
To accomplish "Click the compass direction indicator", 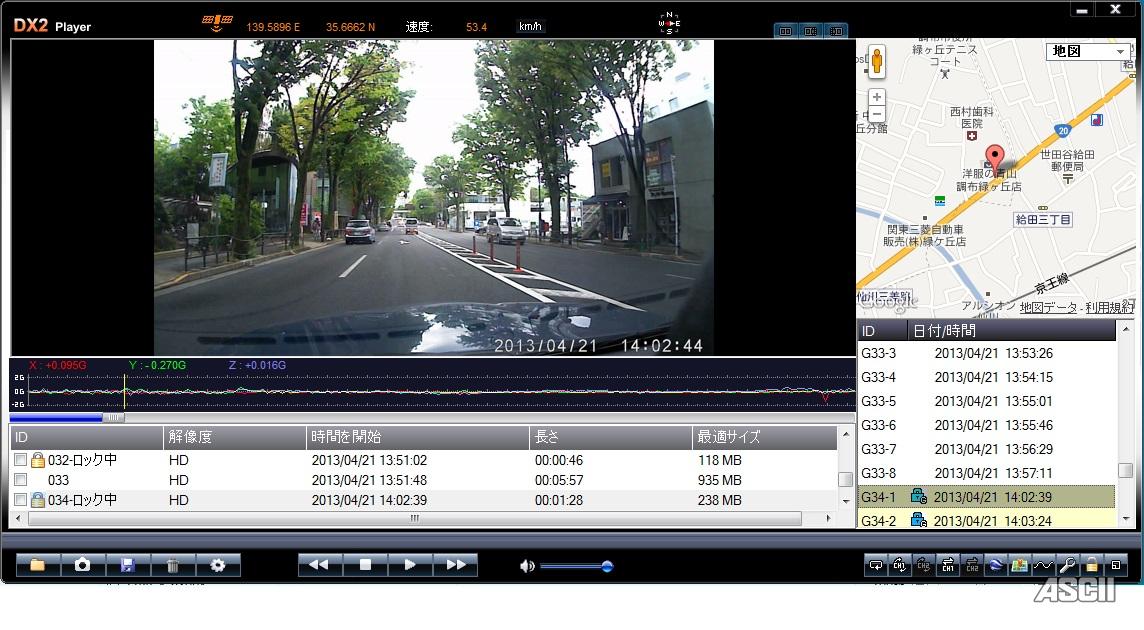I will coord(669,23).
